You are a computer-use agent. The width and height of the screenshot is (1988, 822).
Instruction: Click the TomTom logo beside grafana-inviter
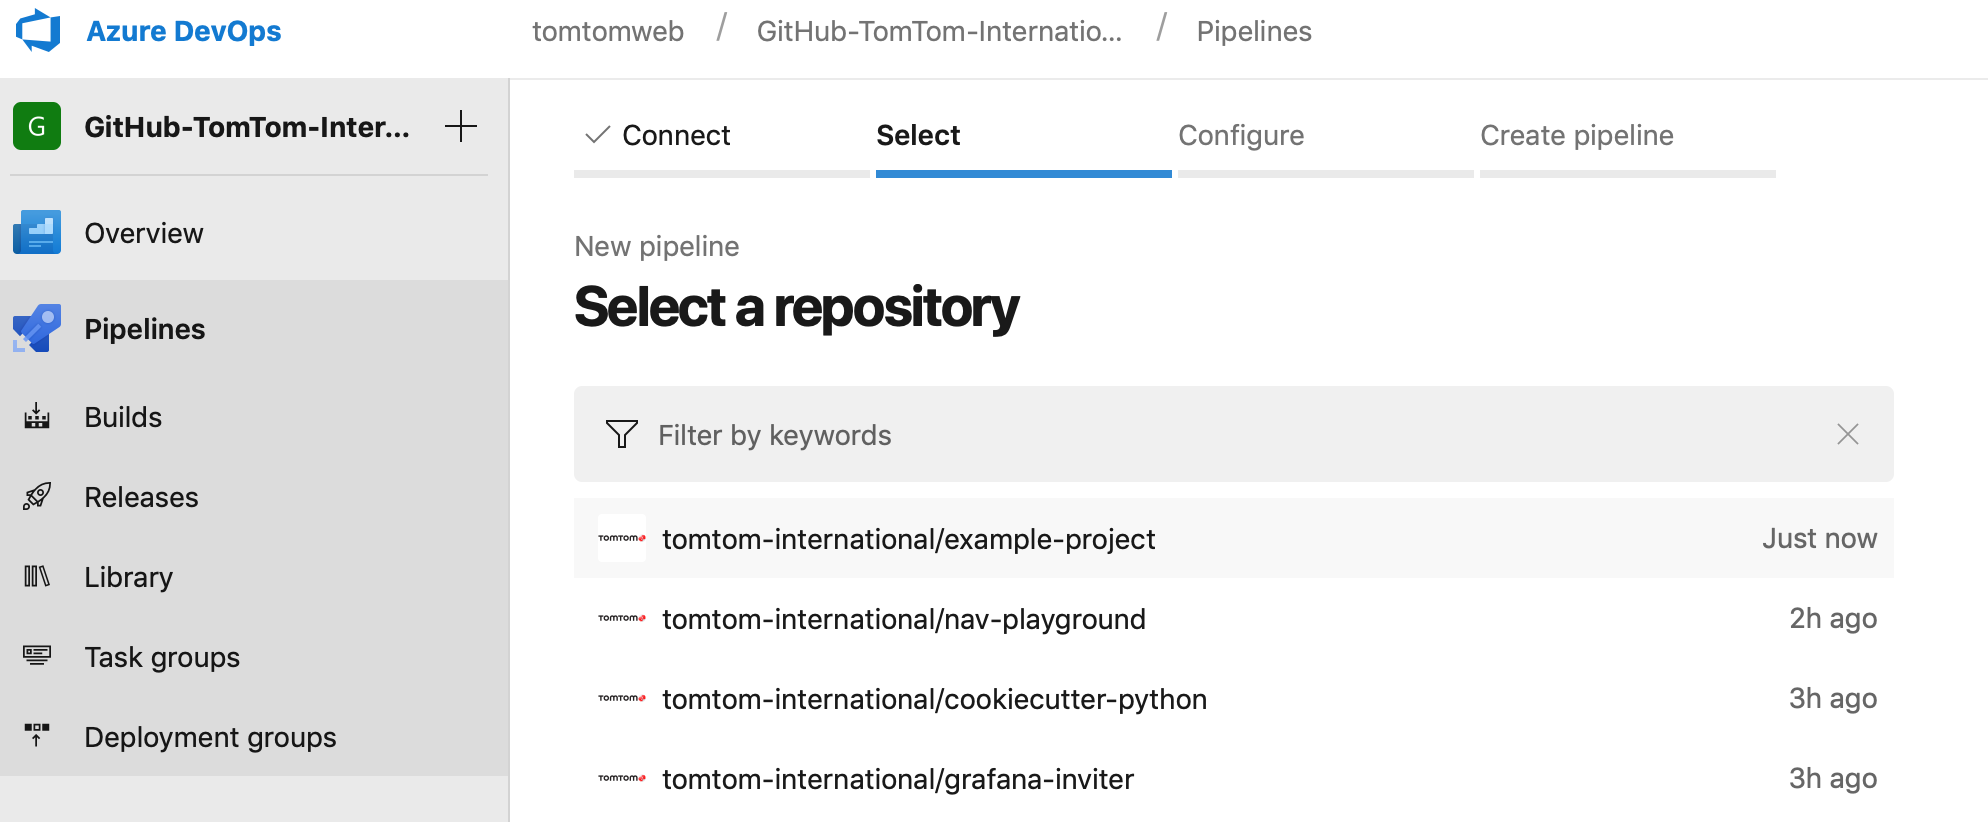pyautogui.click(x=622, y=778)
